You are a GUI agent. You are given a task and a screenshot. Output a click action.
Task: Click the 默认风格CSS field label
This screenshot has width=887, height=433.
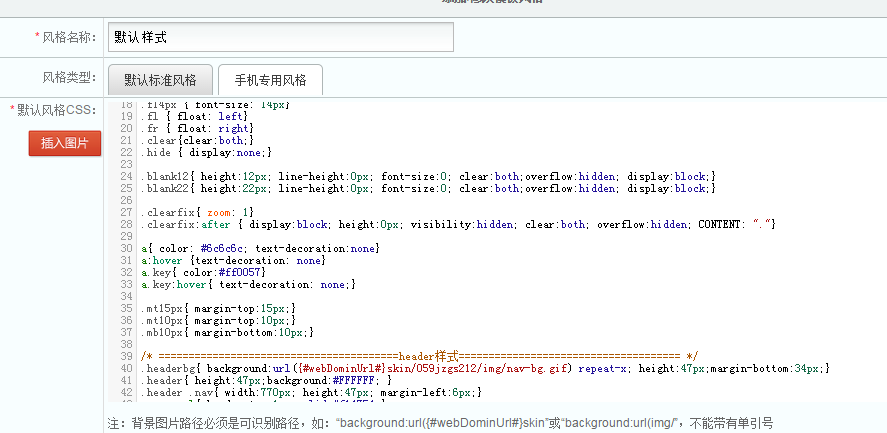(x=55, y=109)
